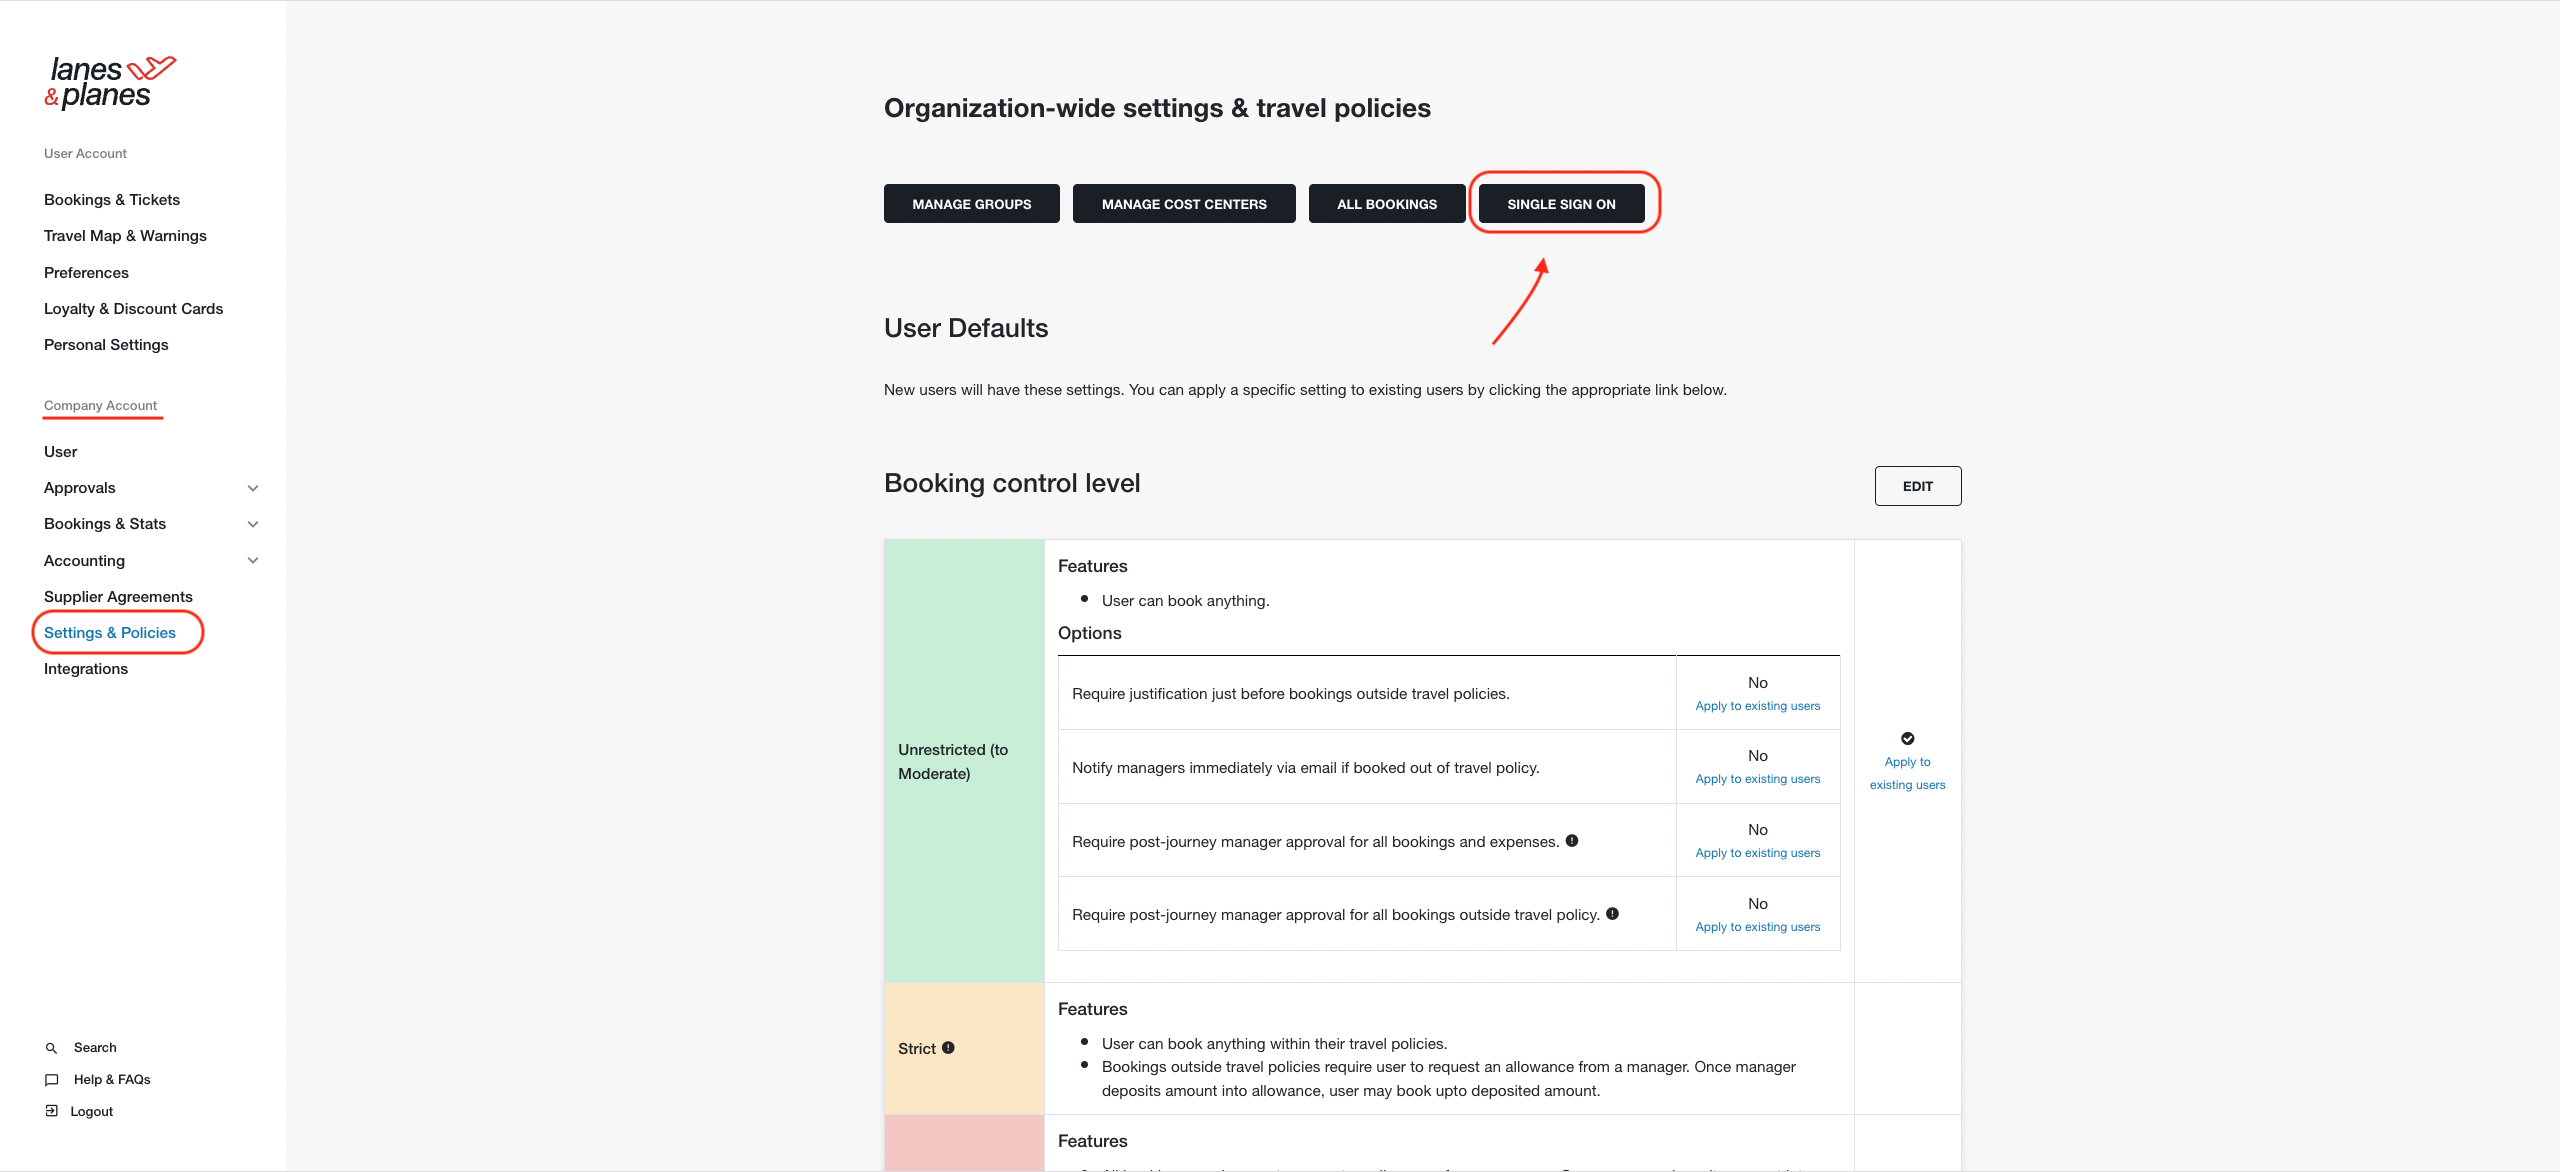2560x1172 pixels.
Task: Select the green Unrestricted level cell
Action: tap(964, 761)
